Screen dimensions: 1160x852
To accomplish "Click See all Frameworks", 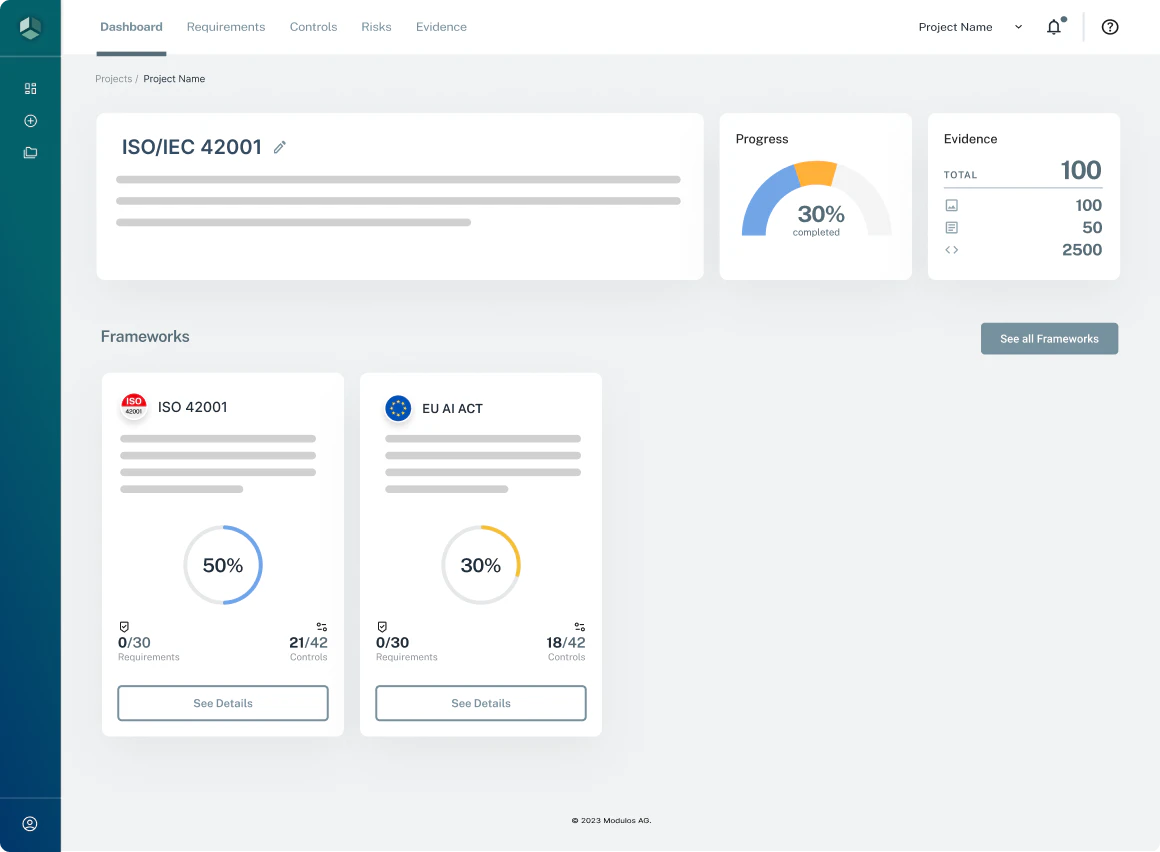I will click(x=1049, y=338).
